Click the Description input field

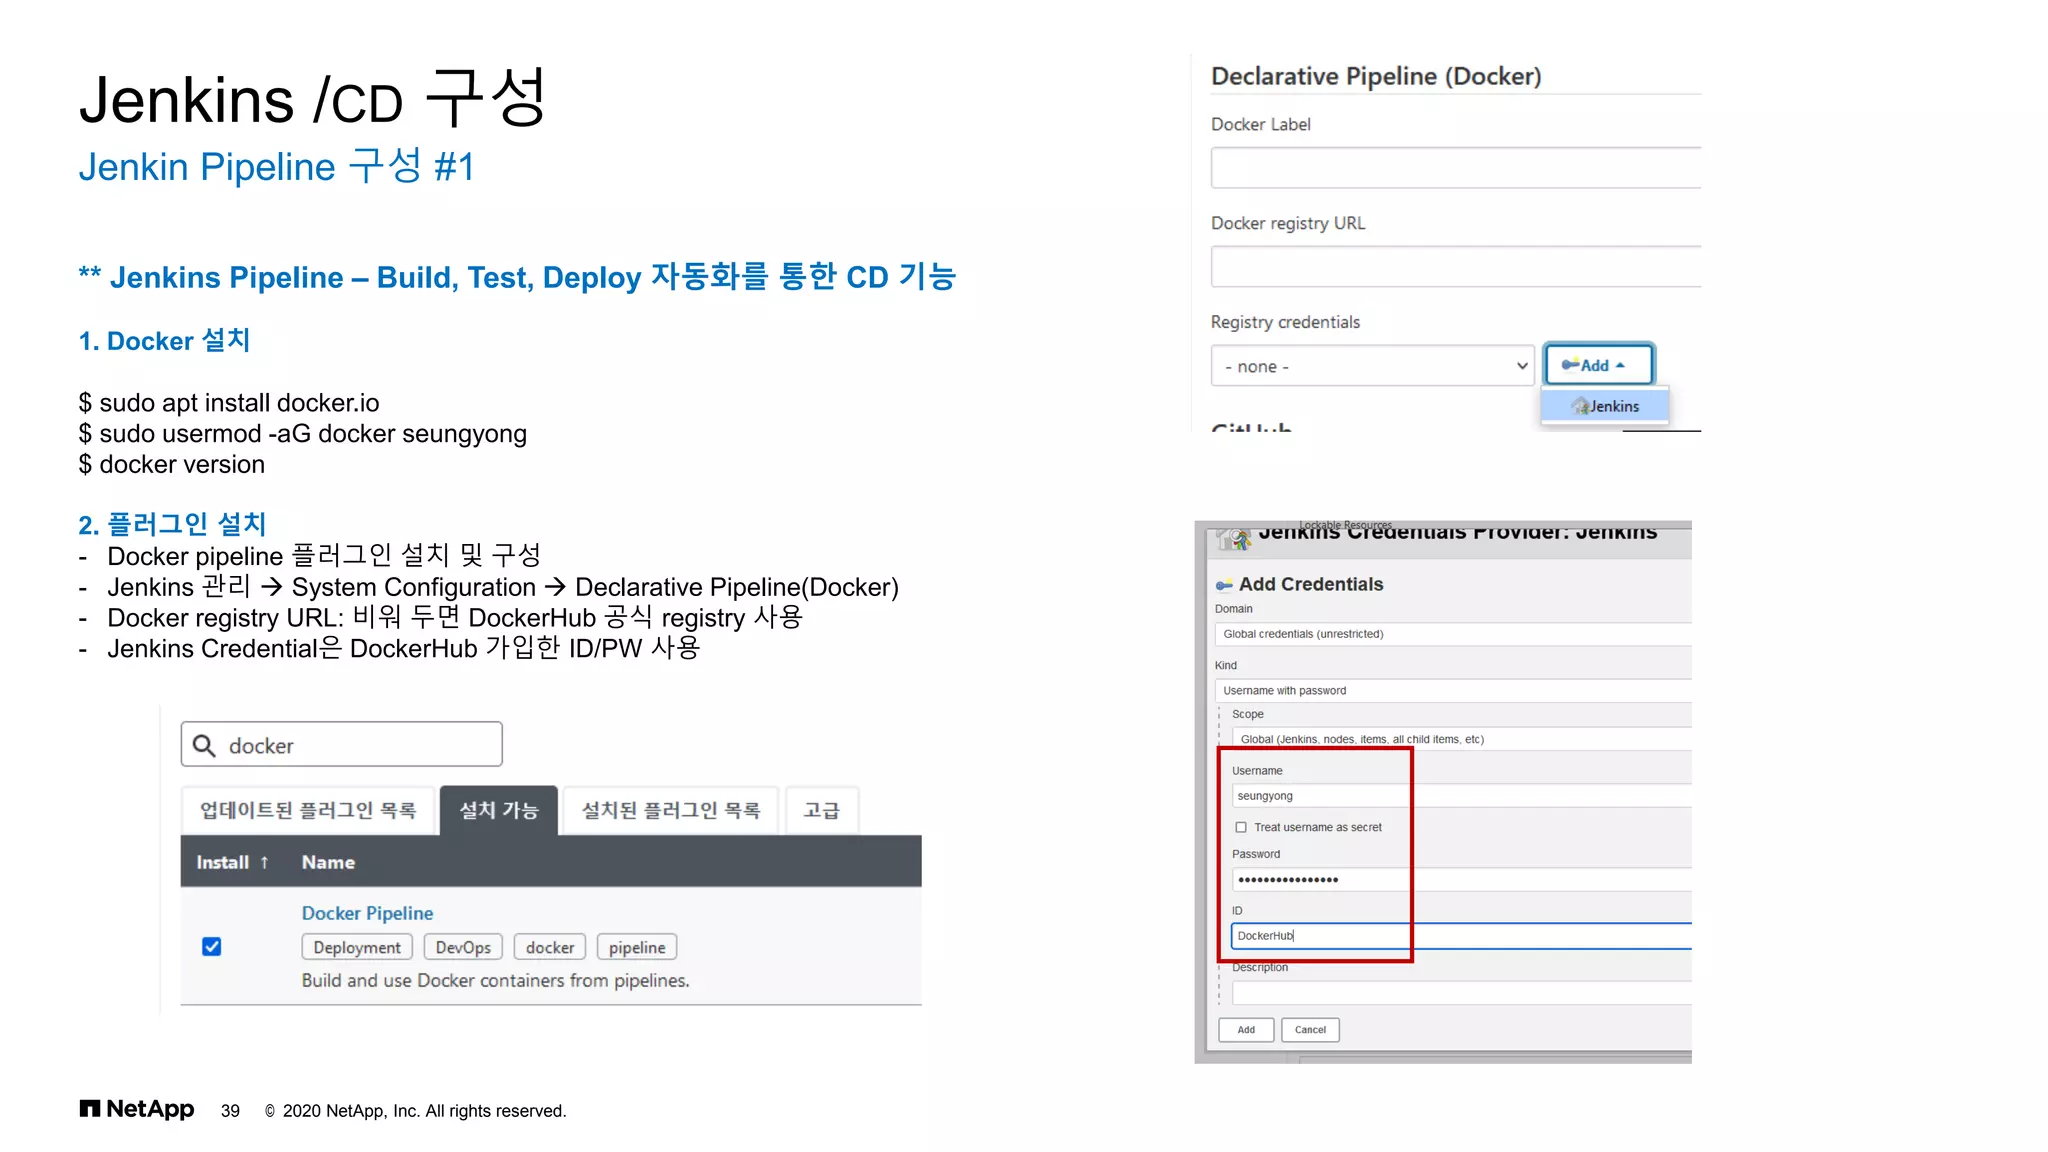(1461, 993)
